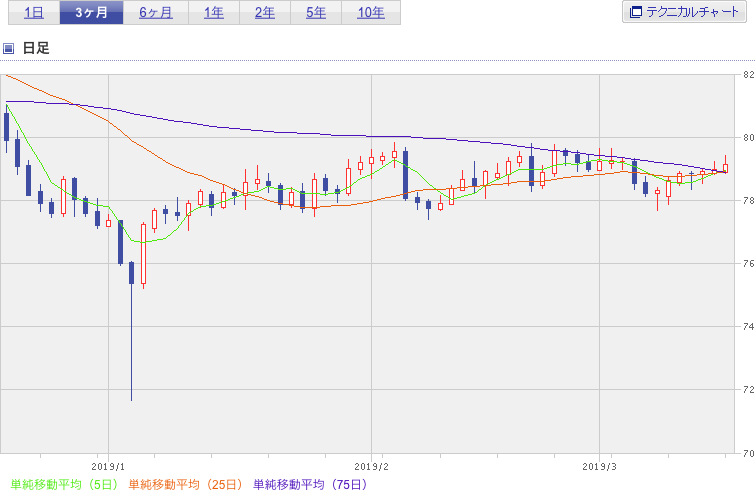Select the 5年 period tab
This screenshot has width=755, height=493.
[x=316, y=13]
